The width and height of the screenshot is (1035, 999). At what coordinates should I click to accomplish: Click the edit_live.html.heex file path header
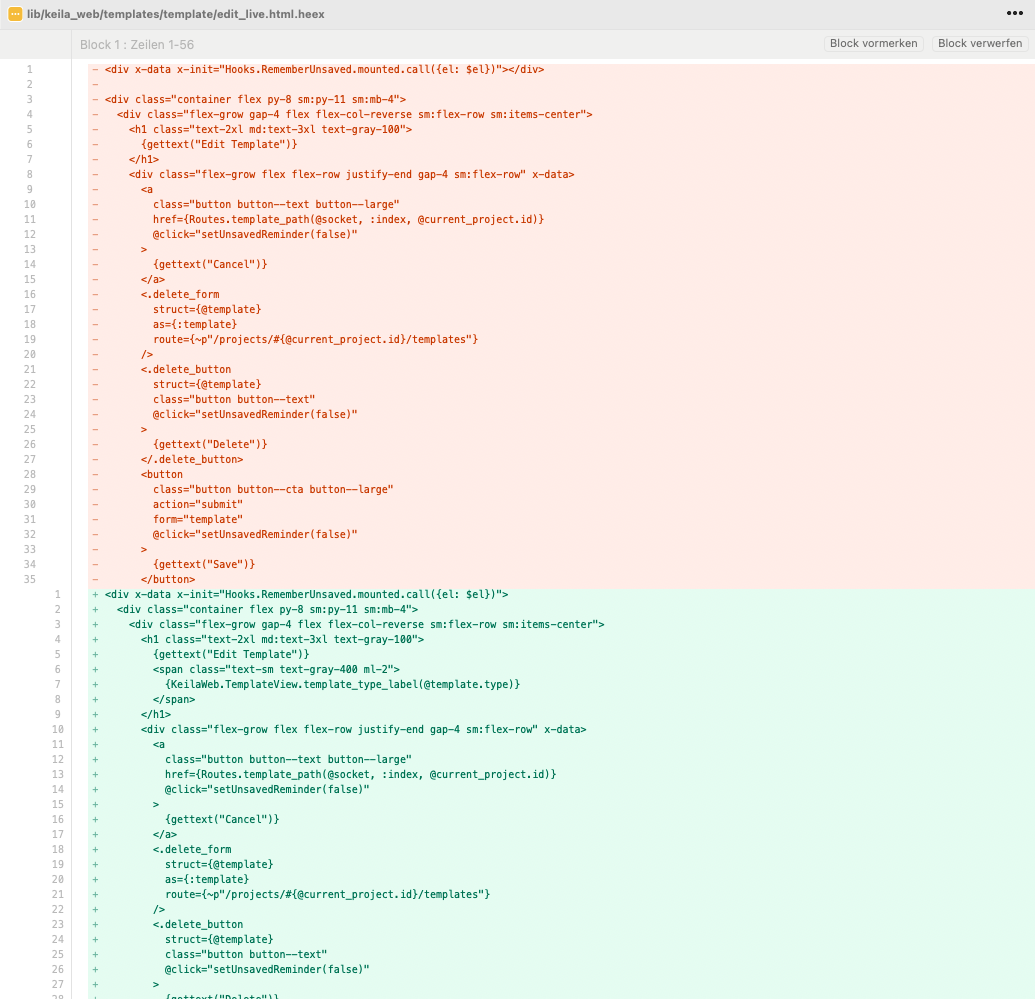(176, 14)
